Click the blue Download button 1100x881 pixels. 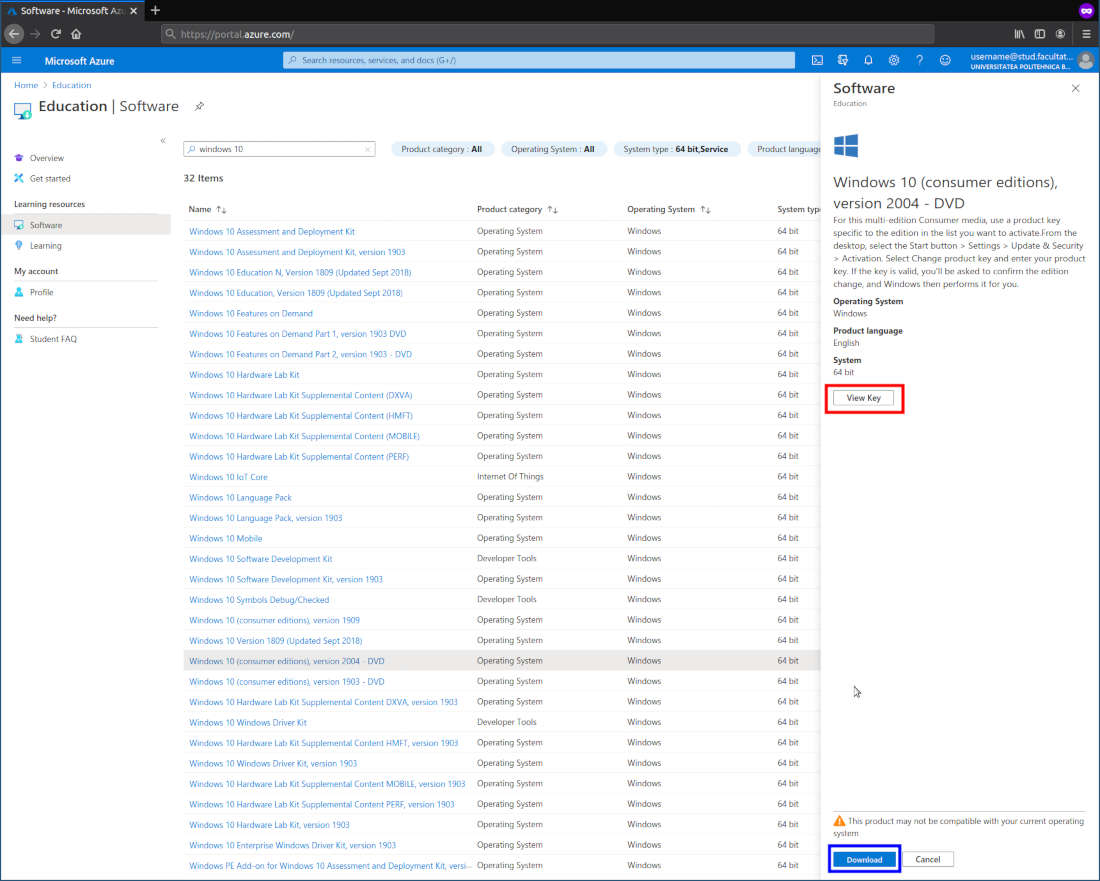[x=864, y=859]
